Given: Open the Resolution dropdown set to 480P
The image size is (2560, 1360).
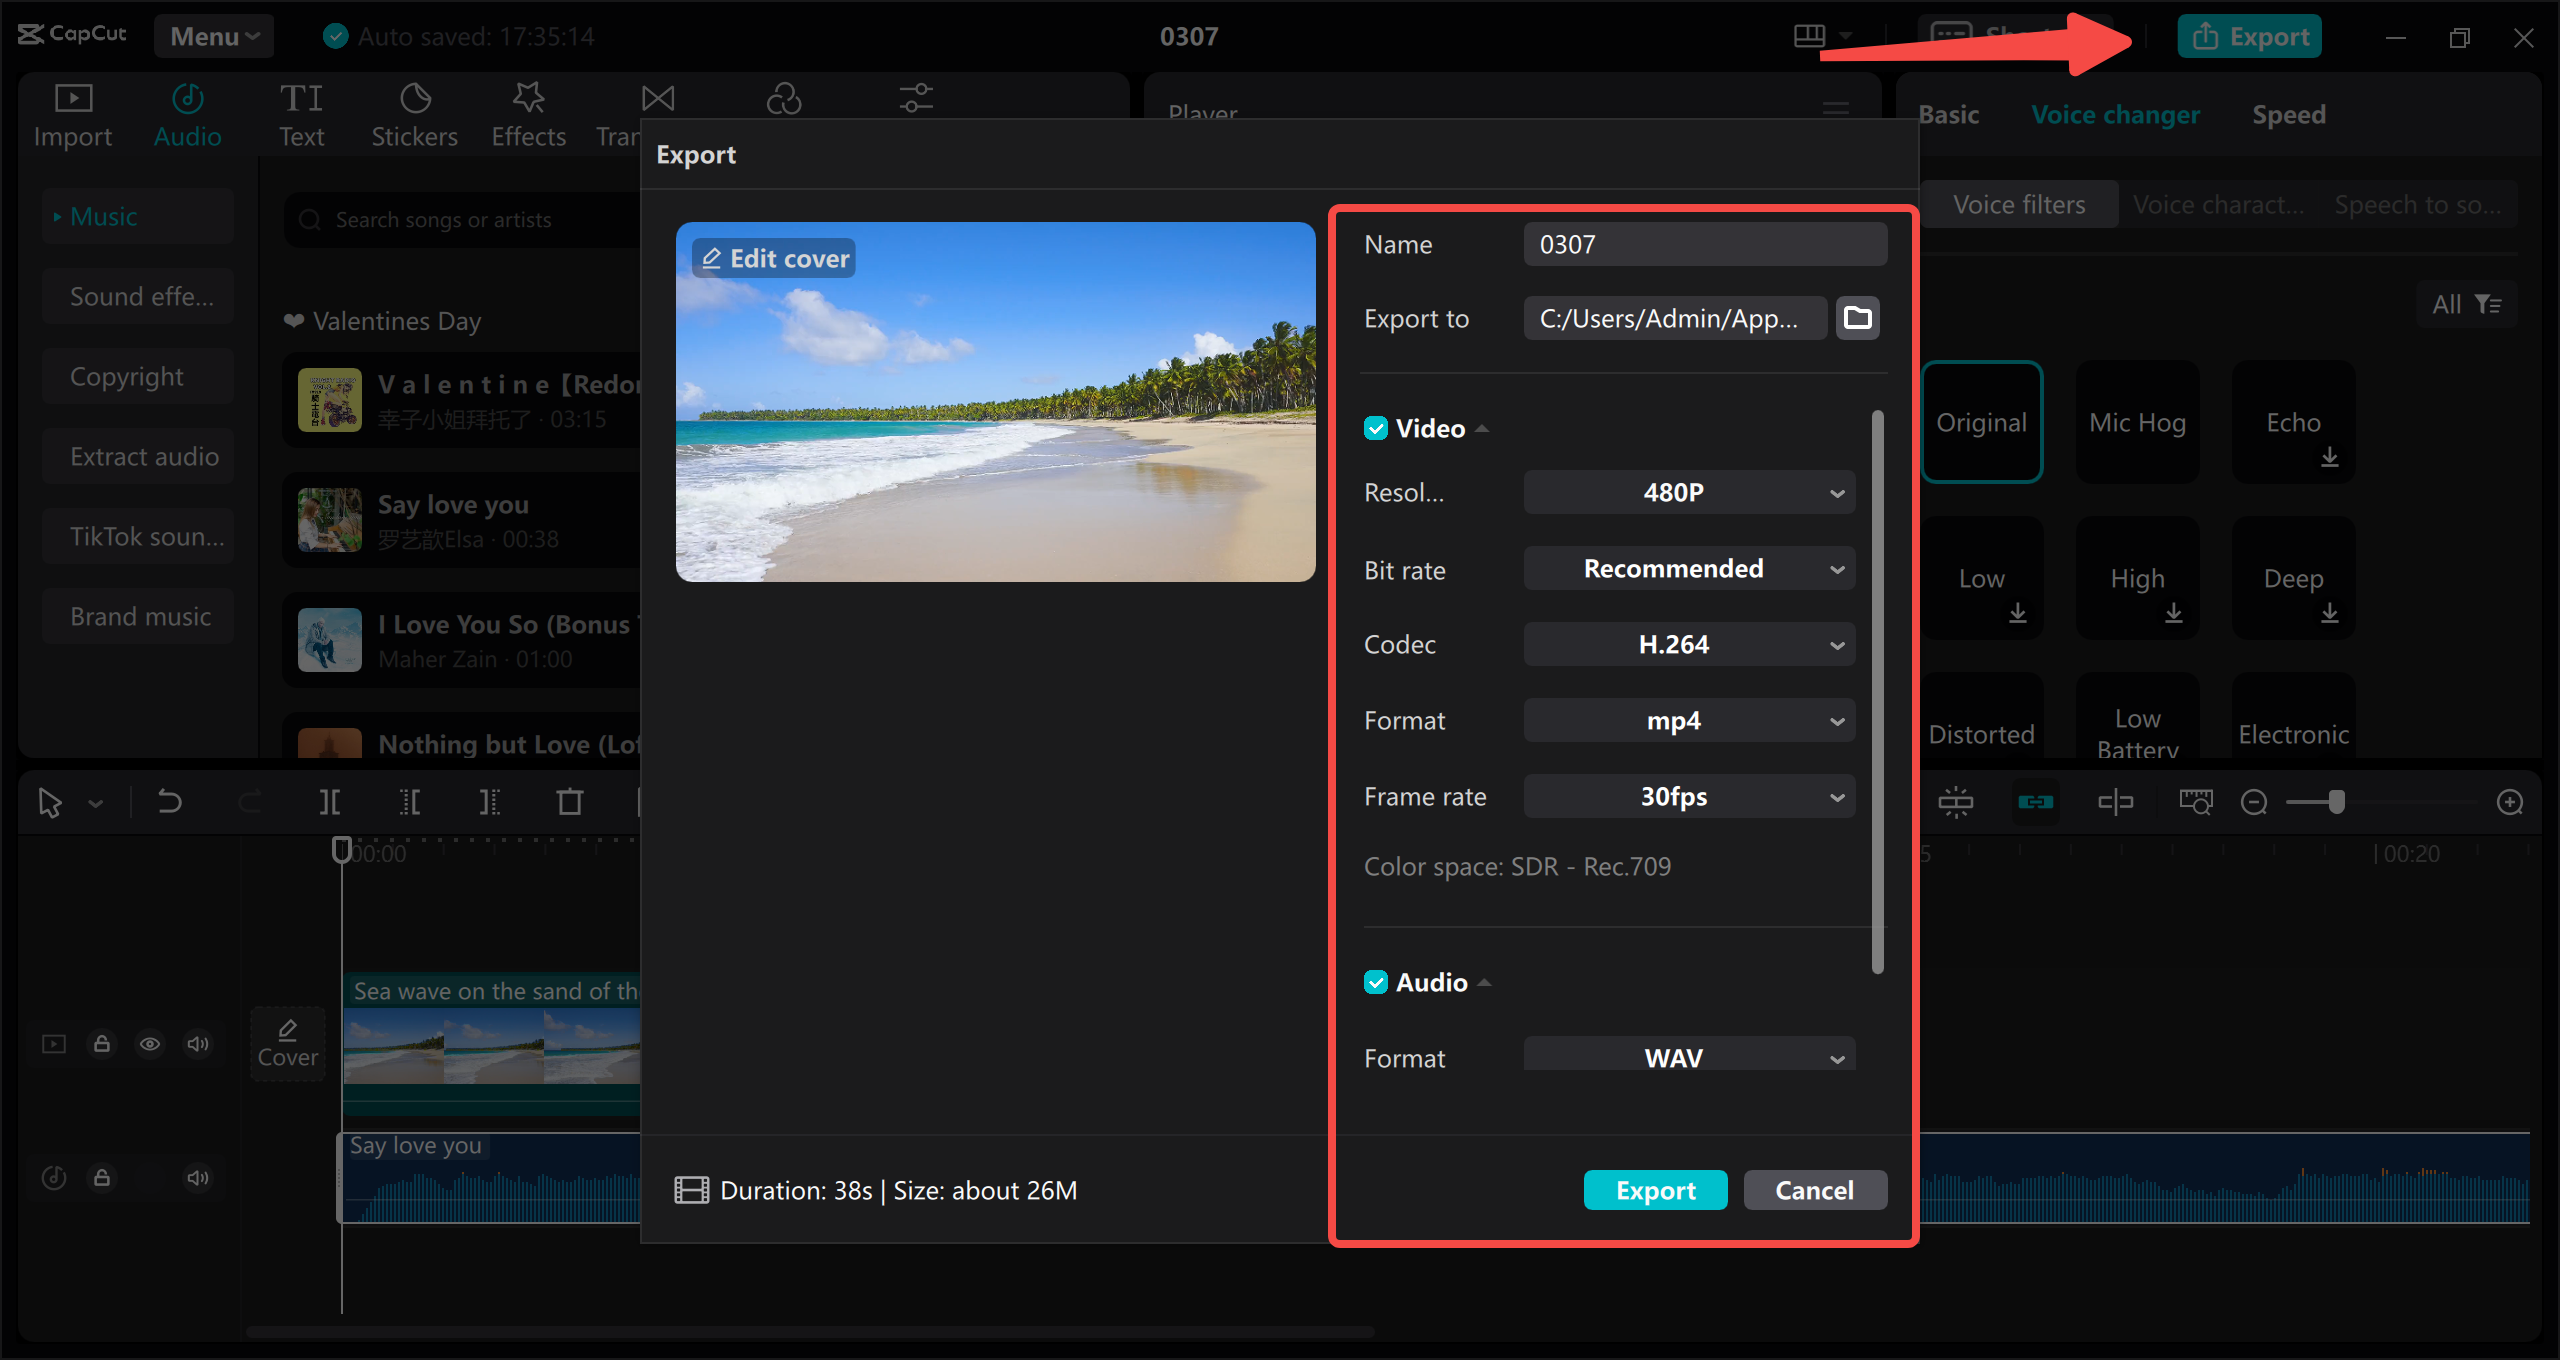Looking at the screenshot, I should (x=1689, y=491).
